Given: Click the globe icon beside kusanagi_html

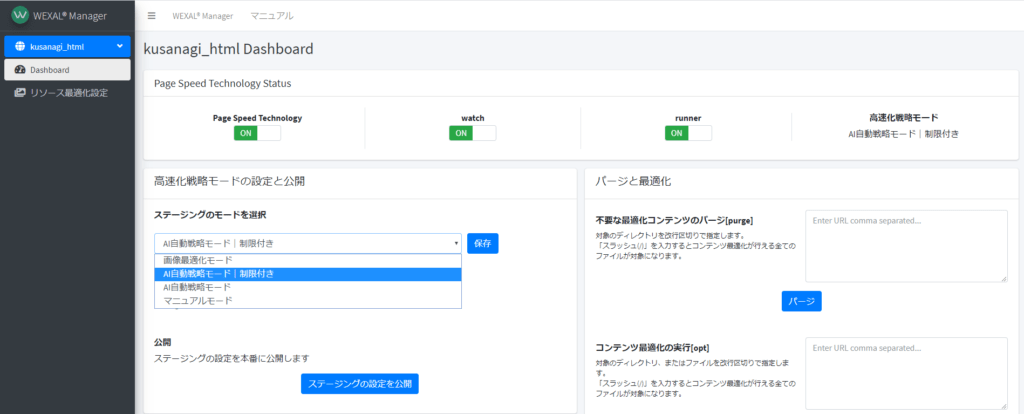Looking at the screenshot, I should pos(20,46).
